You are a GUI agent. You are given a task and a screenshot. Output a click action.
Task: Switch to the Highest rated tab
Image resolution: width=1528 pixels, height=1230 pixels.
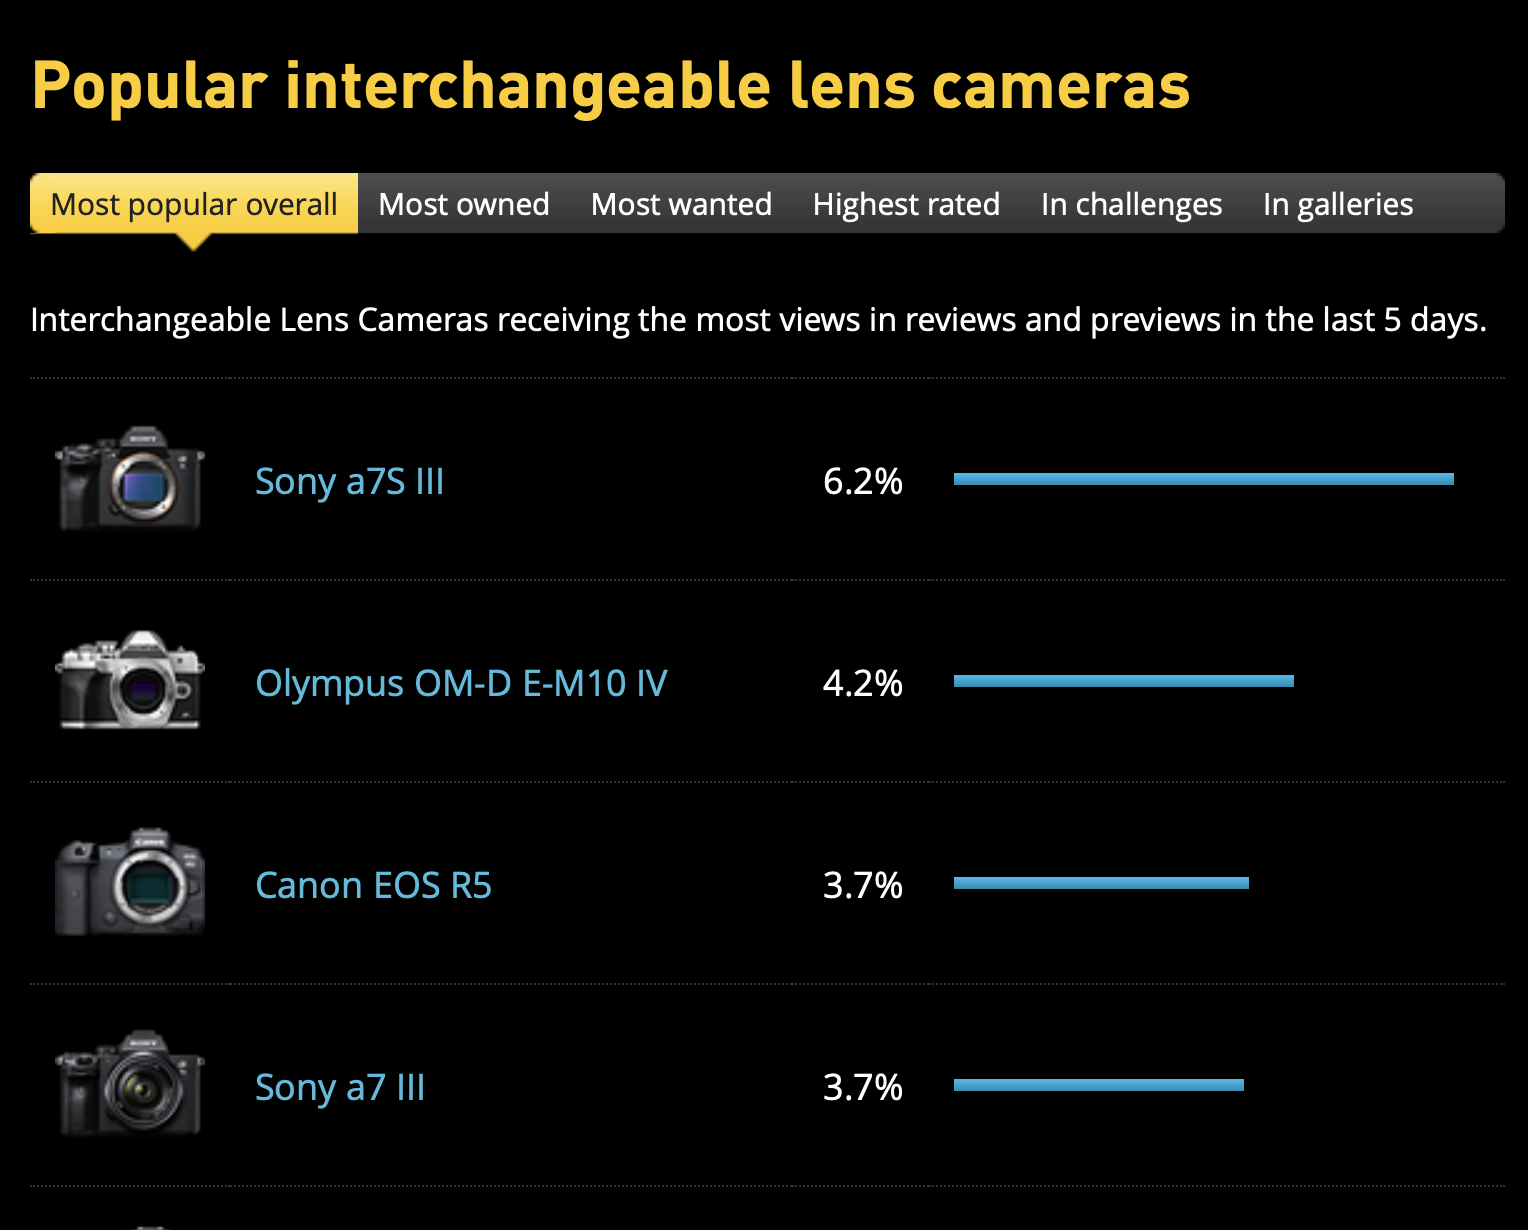[x=906, y=204]
